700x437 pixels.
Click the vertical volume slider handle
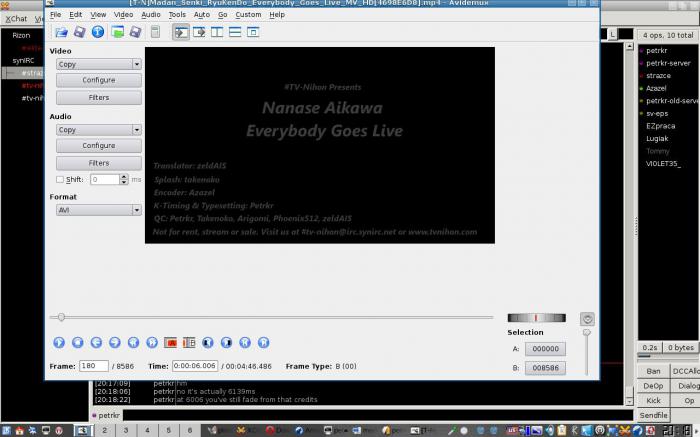point(587,333)
